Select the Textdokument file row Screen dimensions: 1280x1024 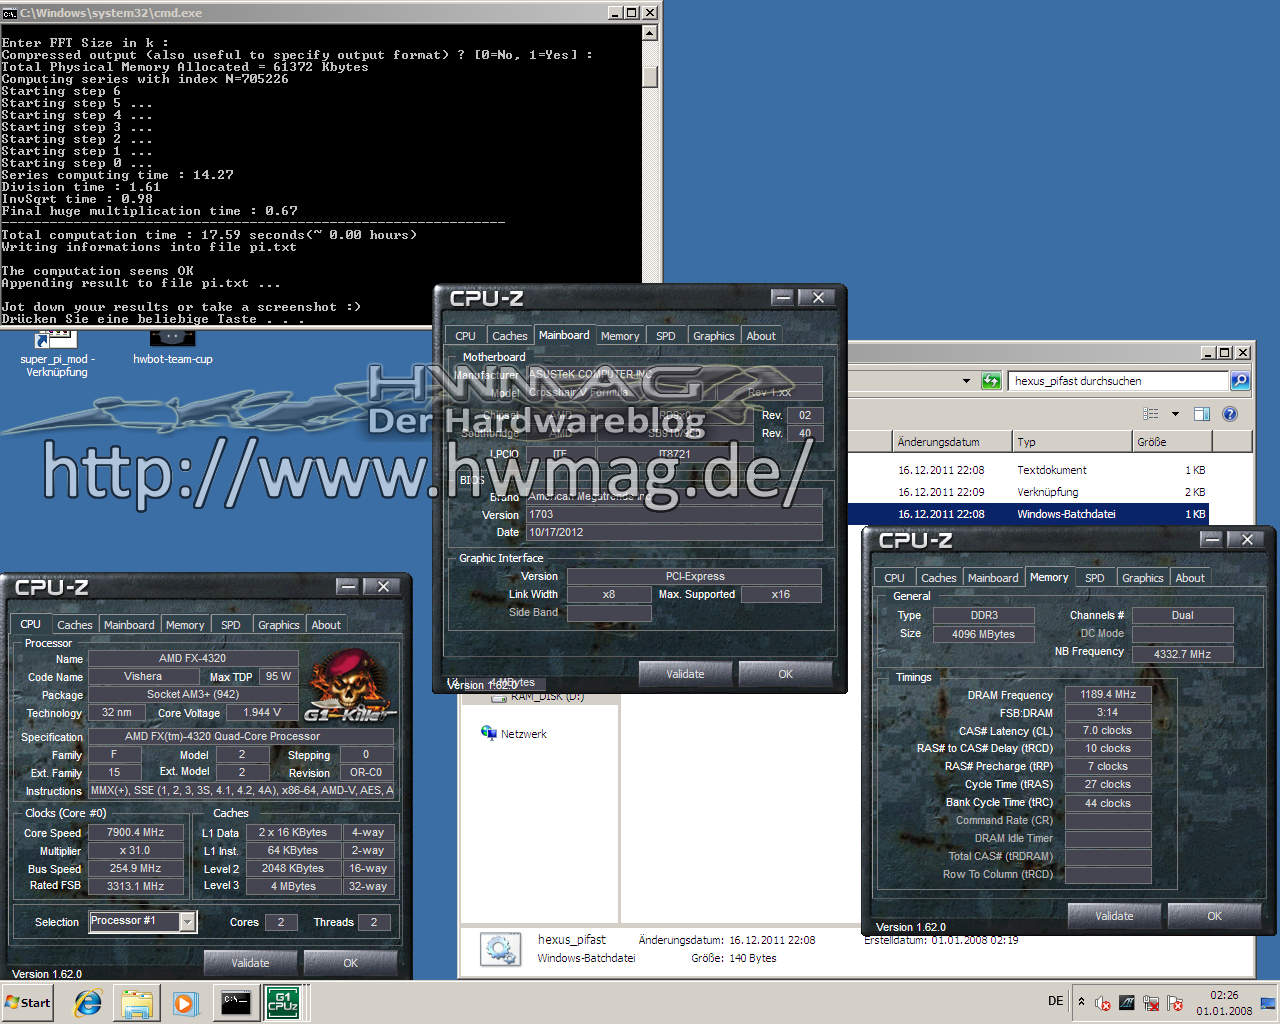click(1027, 470)
